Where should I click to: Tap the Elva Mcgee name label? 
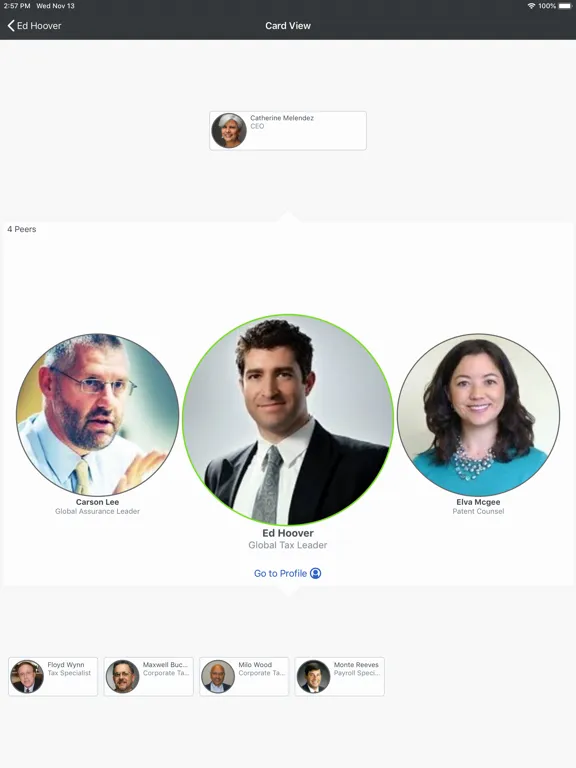(x=478, y=502)
